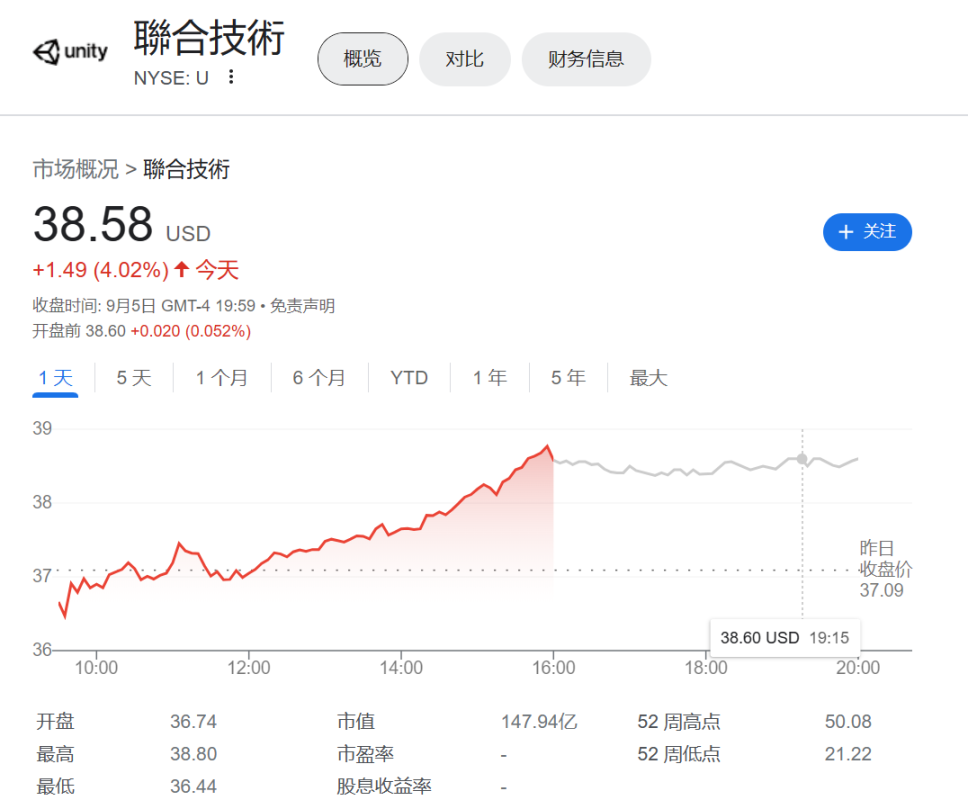Click the +1.49 (4.02%) change text
968x809 pixels.
101,270
